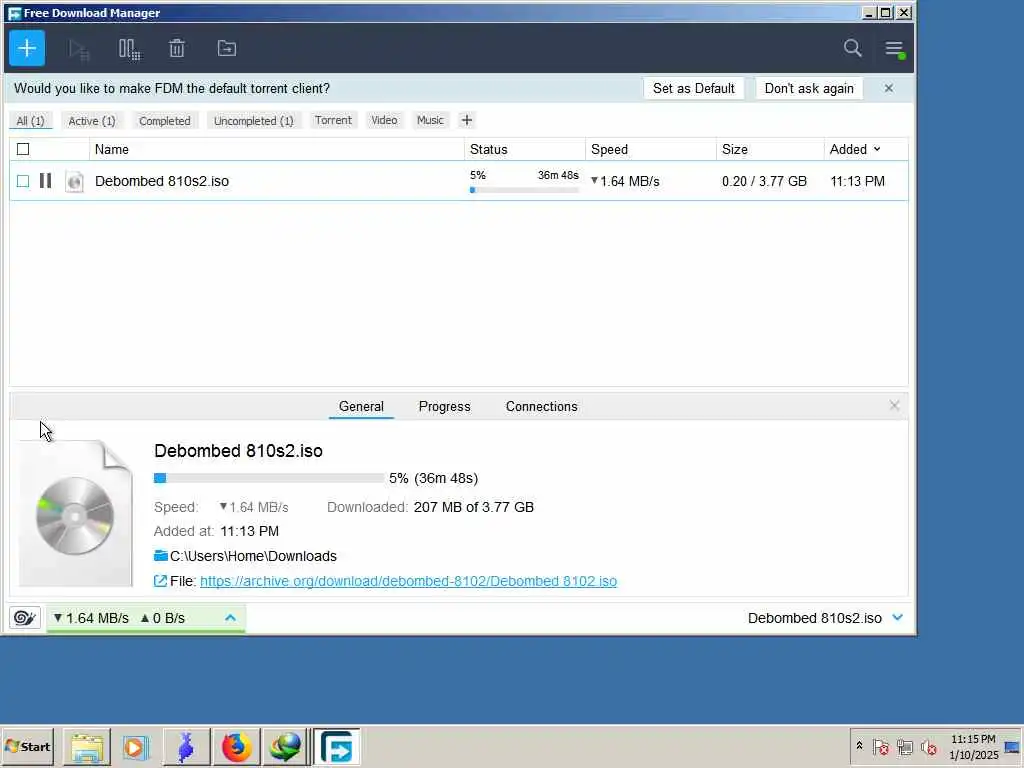Click the disc file icon in download row

click(x=74, y=181)
